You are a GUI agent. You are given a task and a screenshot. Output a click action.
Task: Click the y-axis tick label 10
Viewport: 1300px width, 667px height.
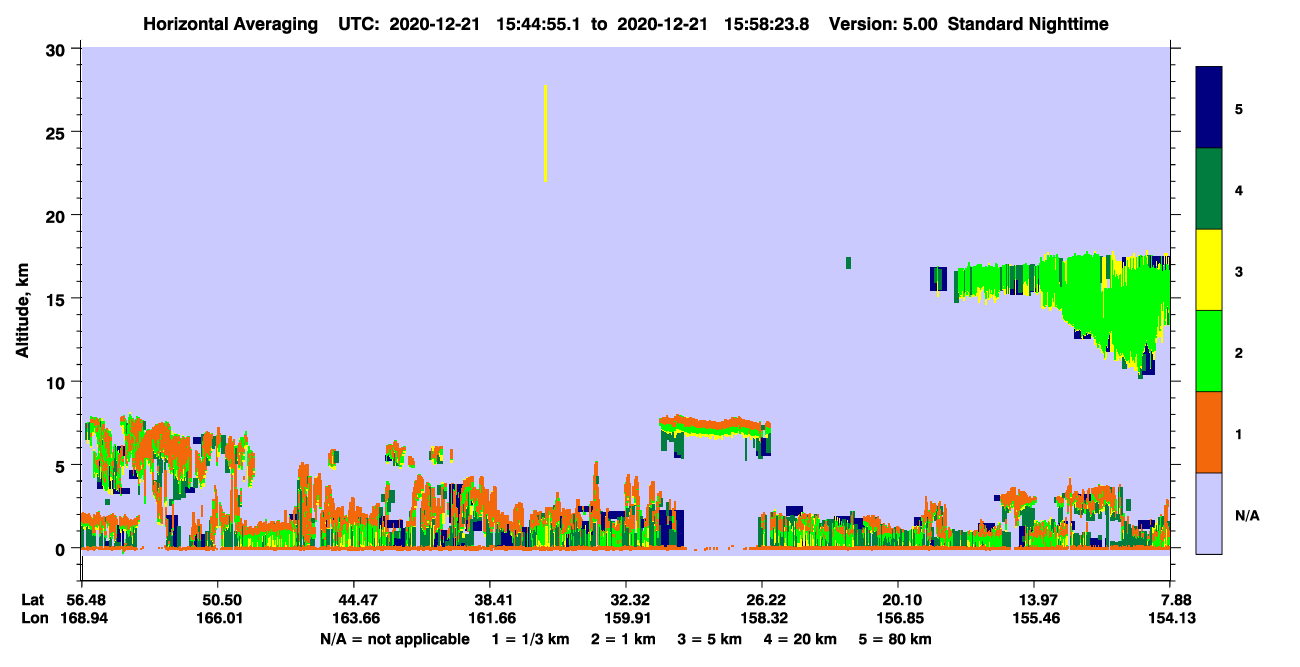click(57, 382)
